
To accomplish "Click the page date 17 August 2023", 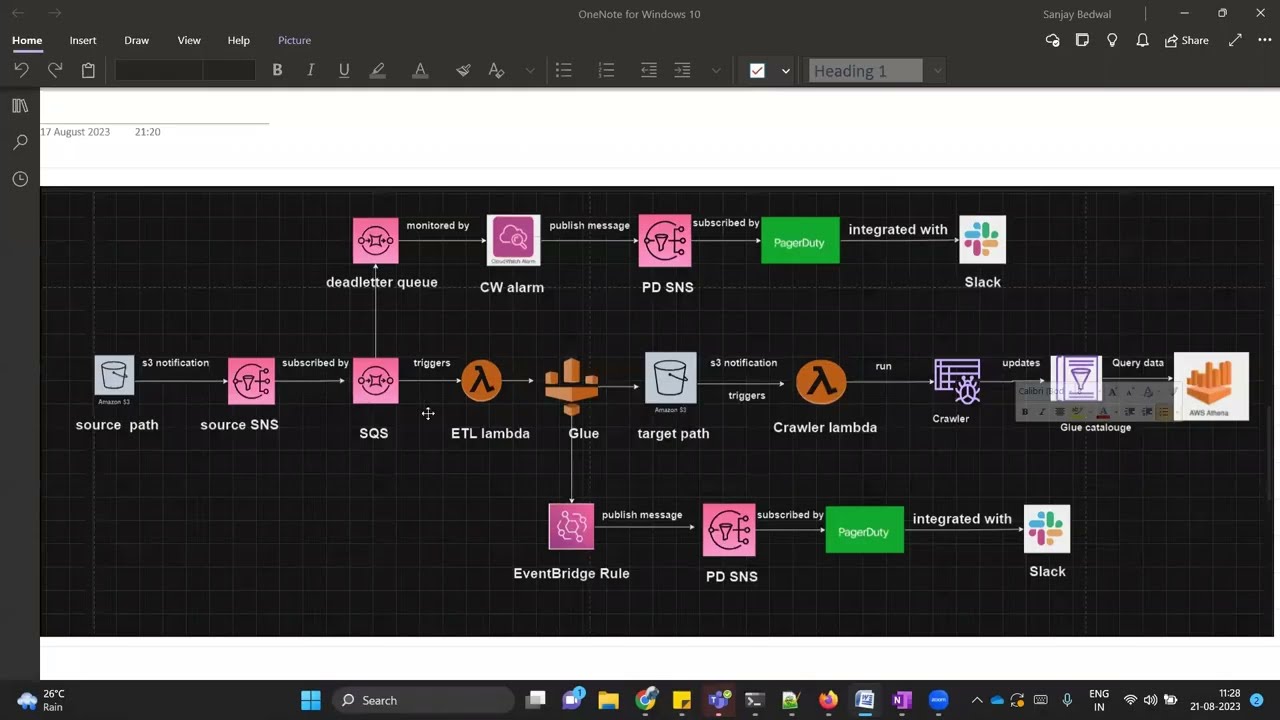I will [75, 132].
